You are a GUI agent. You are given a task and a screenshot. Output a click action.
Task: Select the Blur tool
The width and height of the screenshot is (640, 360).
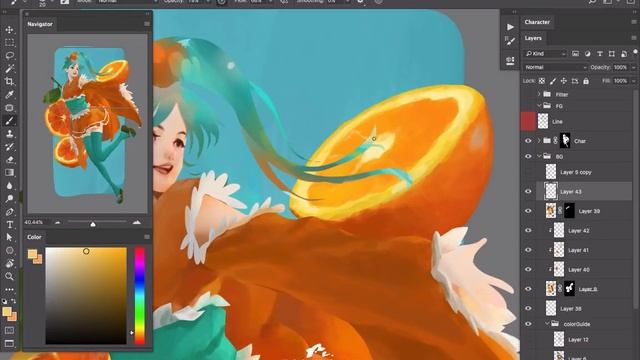[x=9, y=186]
